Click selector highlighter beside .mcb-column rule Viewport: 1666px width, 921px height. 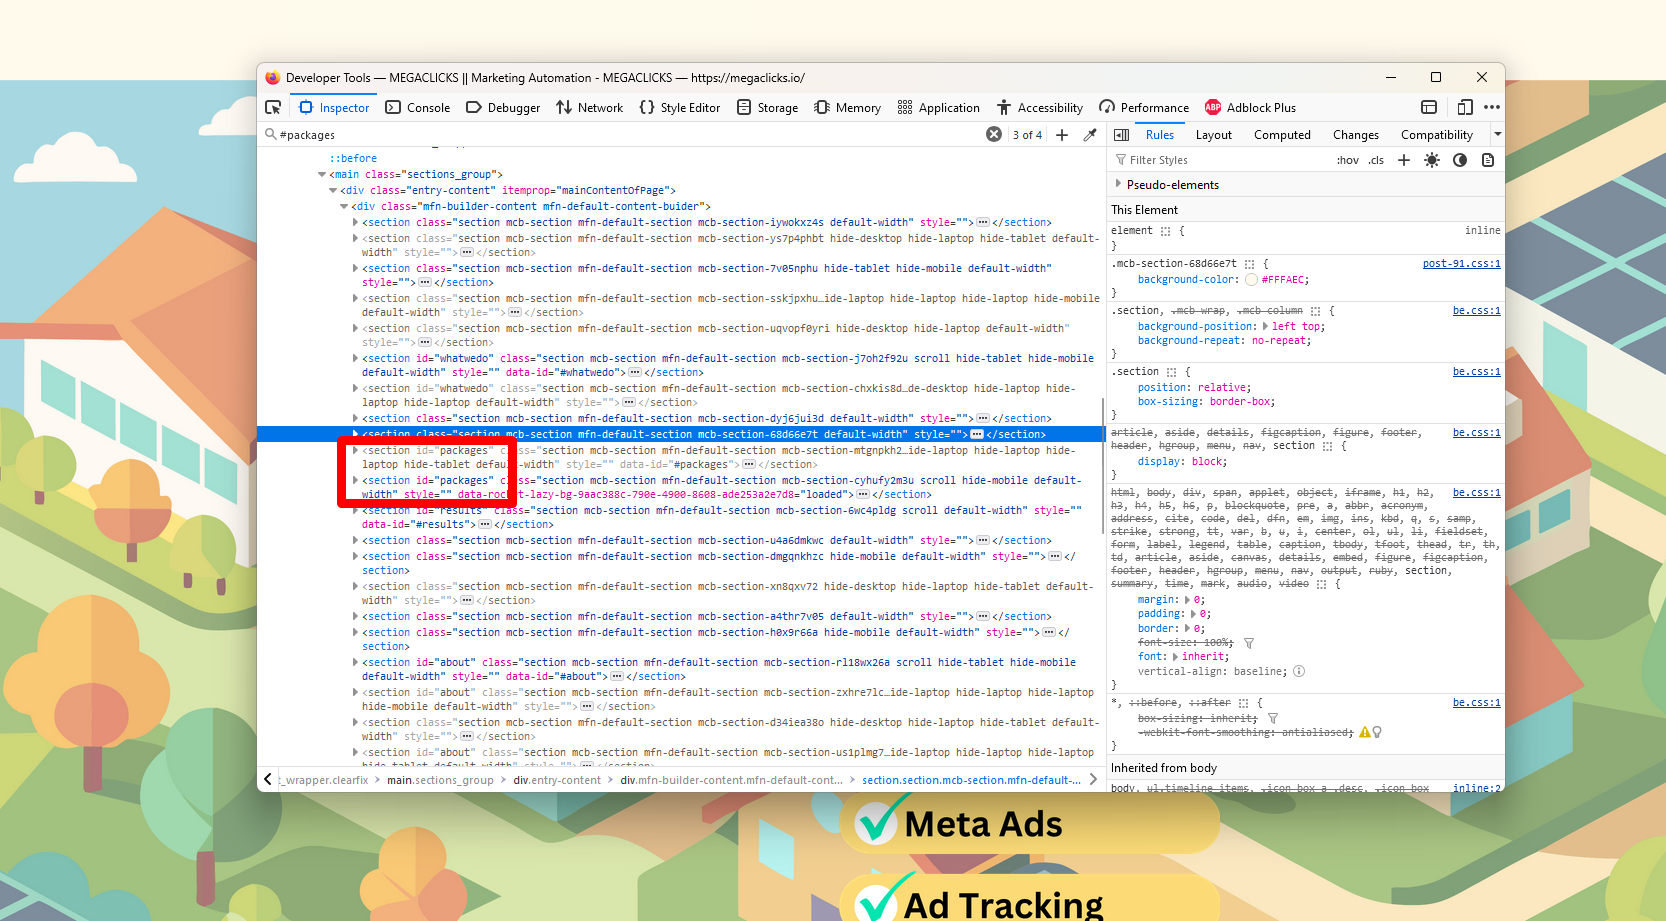(x=1315, y=311)
